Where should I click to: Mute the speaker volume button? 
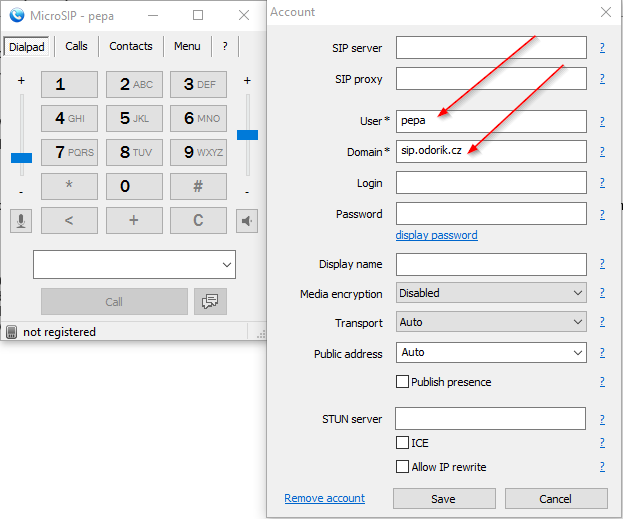pos(247,221)
